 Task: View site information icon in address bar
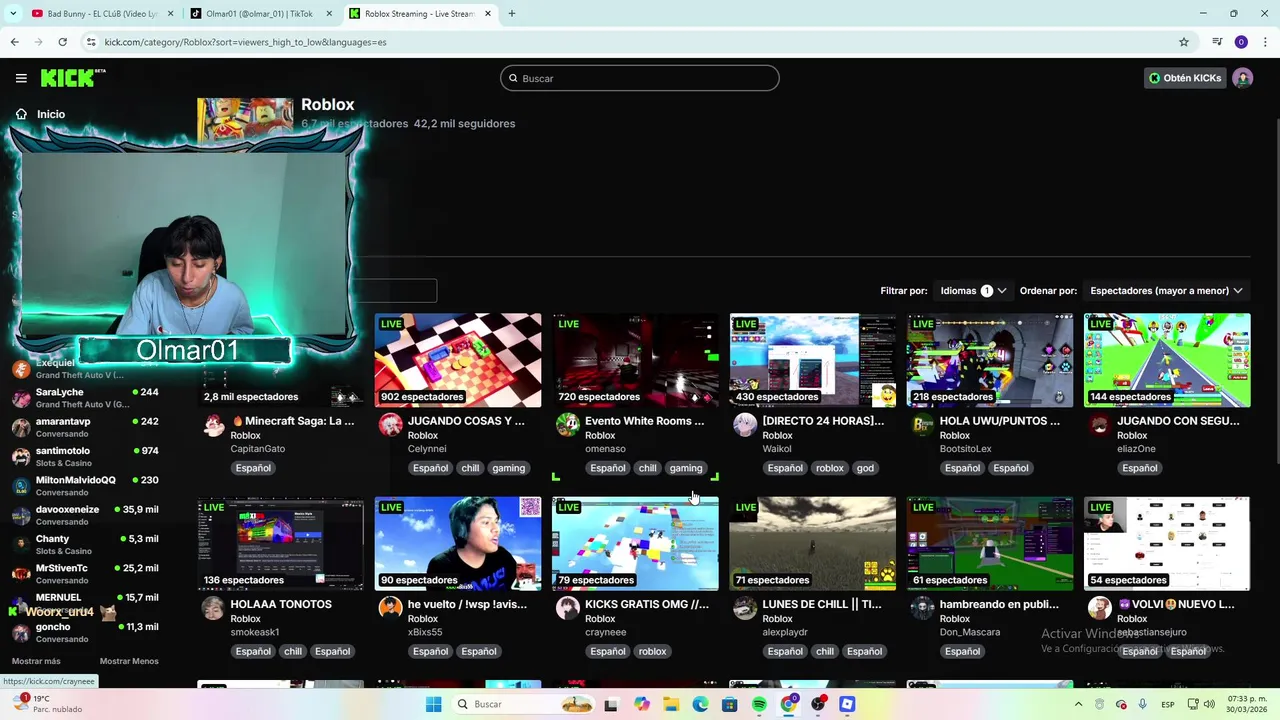(91, 42)
